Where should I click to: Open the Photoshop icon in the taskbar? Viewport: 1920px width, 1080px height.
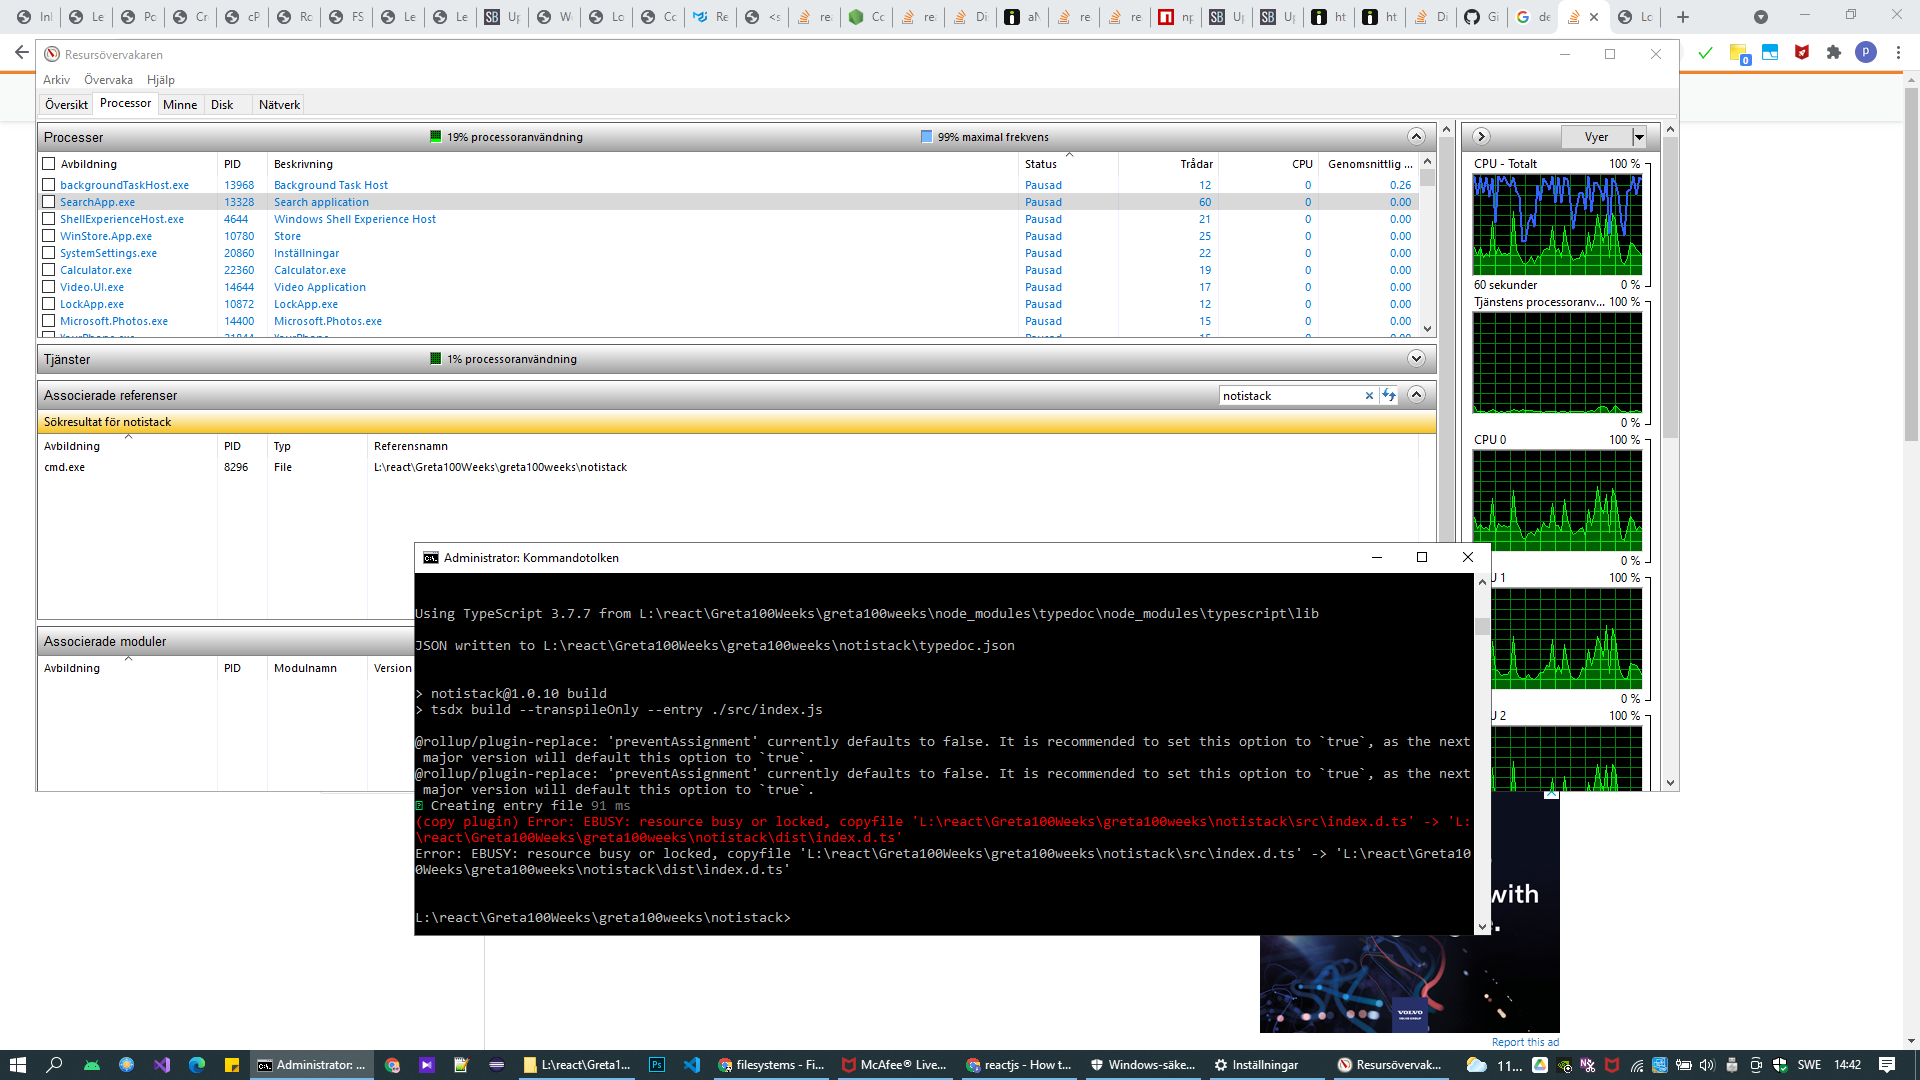coord(657,1065)
